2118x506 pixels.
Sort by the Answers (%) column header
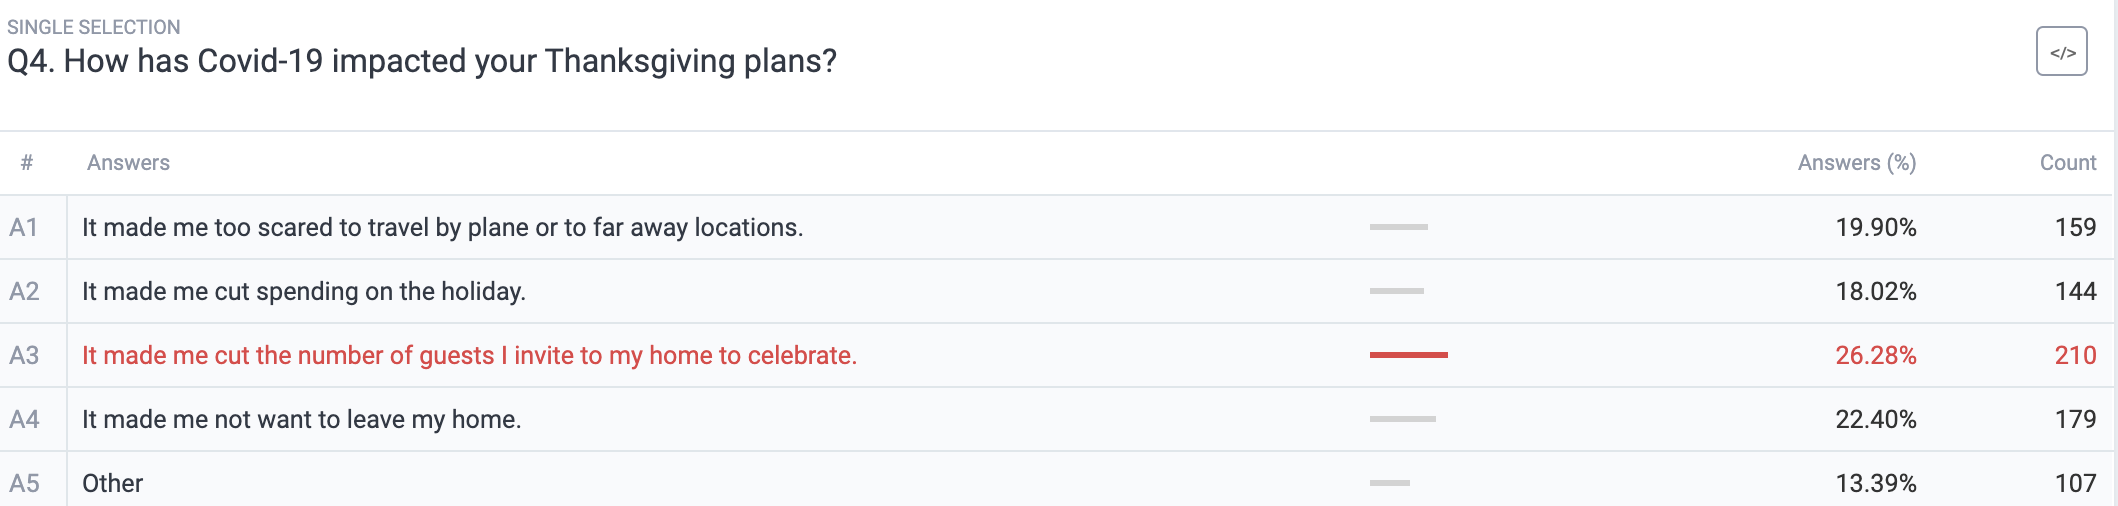[x=1857, y=163]
